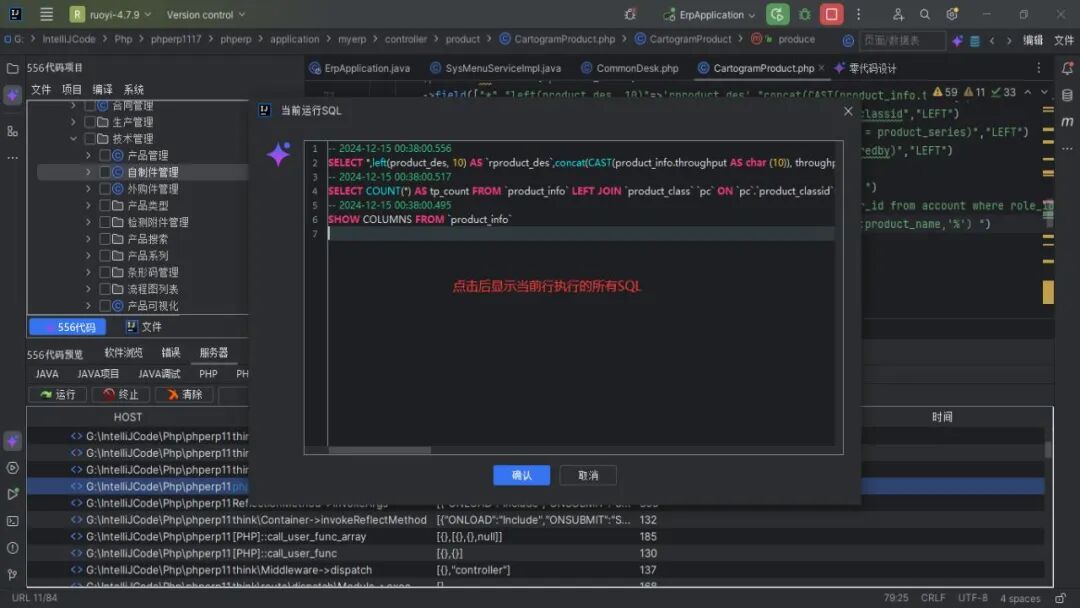
Task: Click the 运行 button
Action: [x=58, y=395]
